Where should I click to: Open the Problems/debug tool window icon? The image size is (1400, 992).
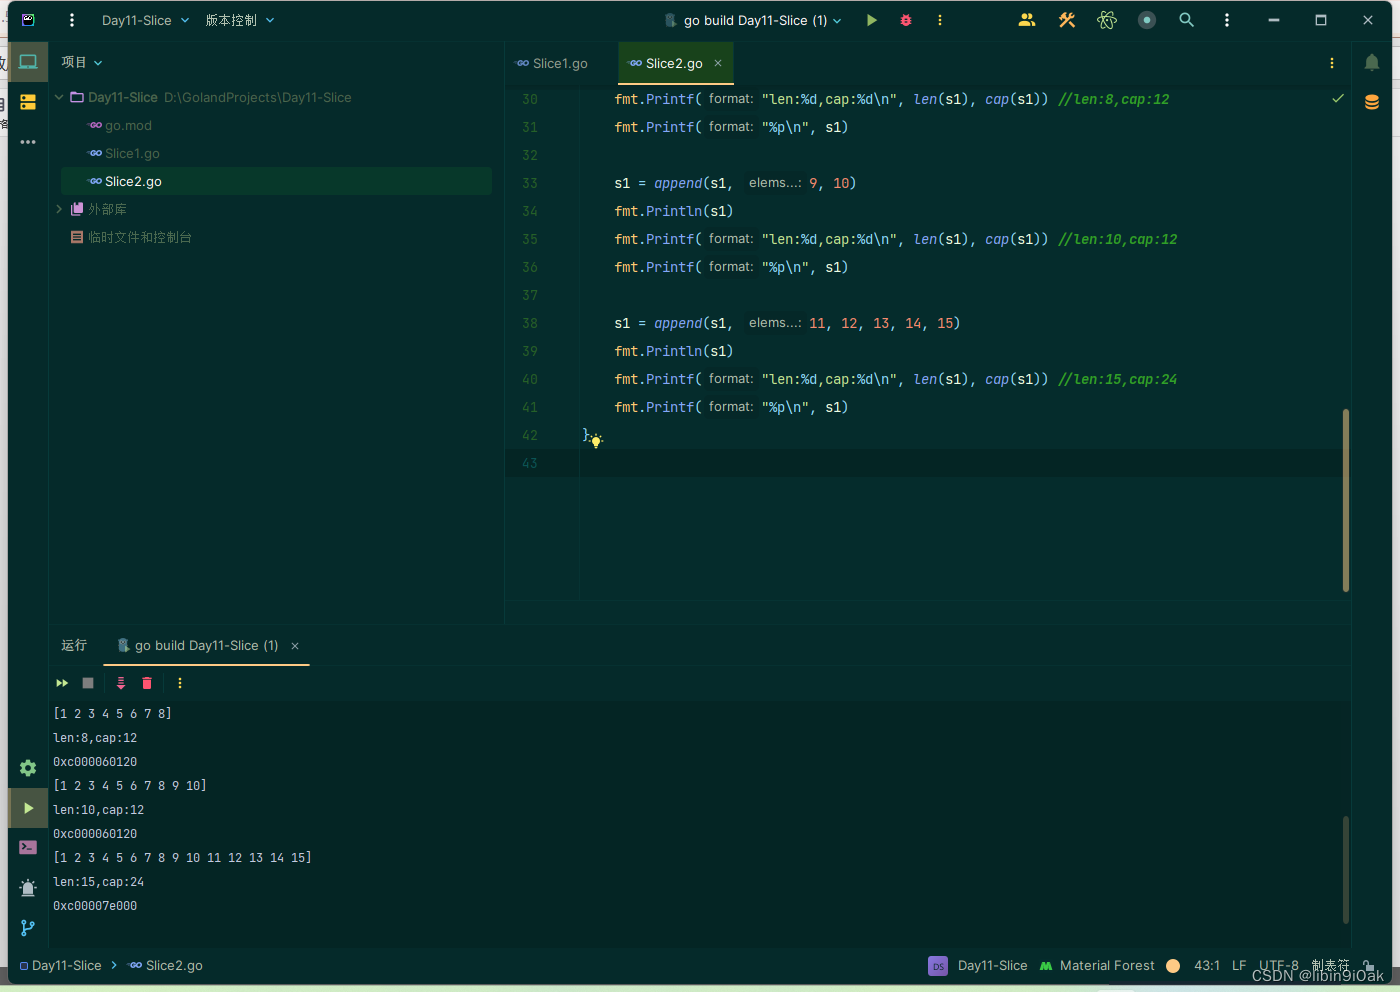point(28,888)
